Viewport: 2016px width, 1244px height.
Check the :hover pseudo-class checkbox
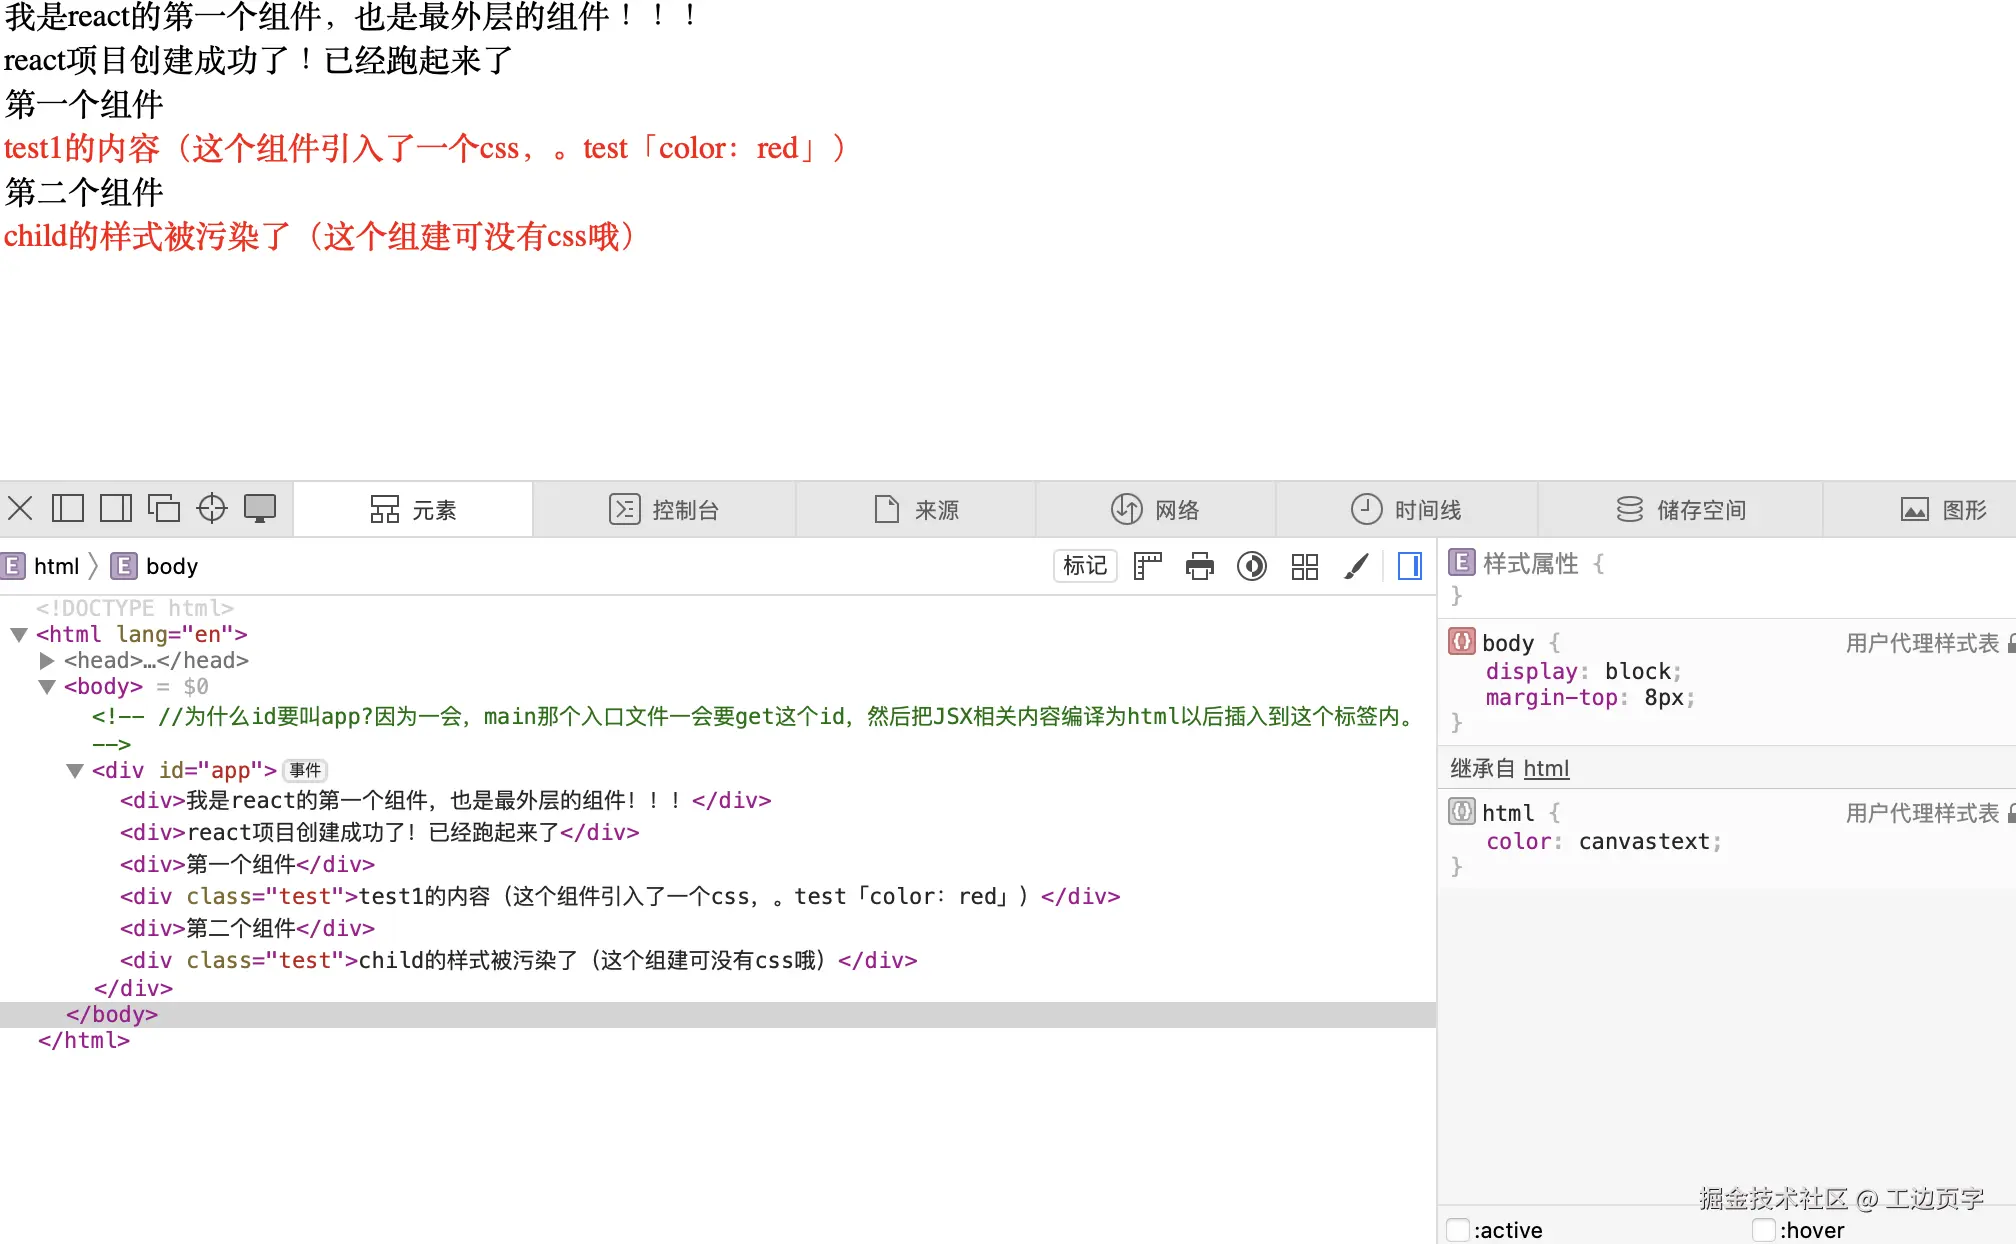click(x=1764, y=1230)
